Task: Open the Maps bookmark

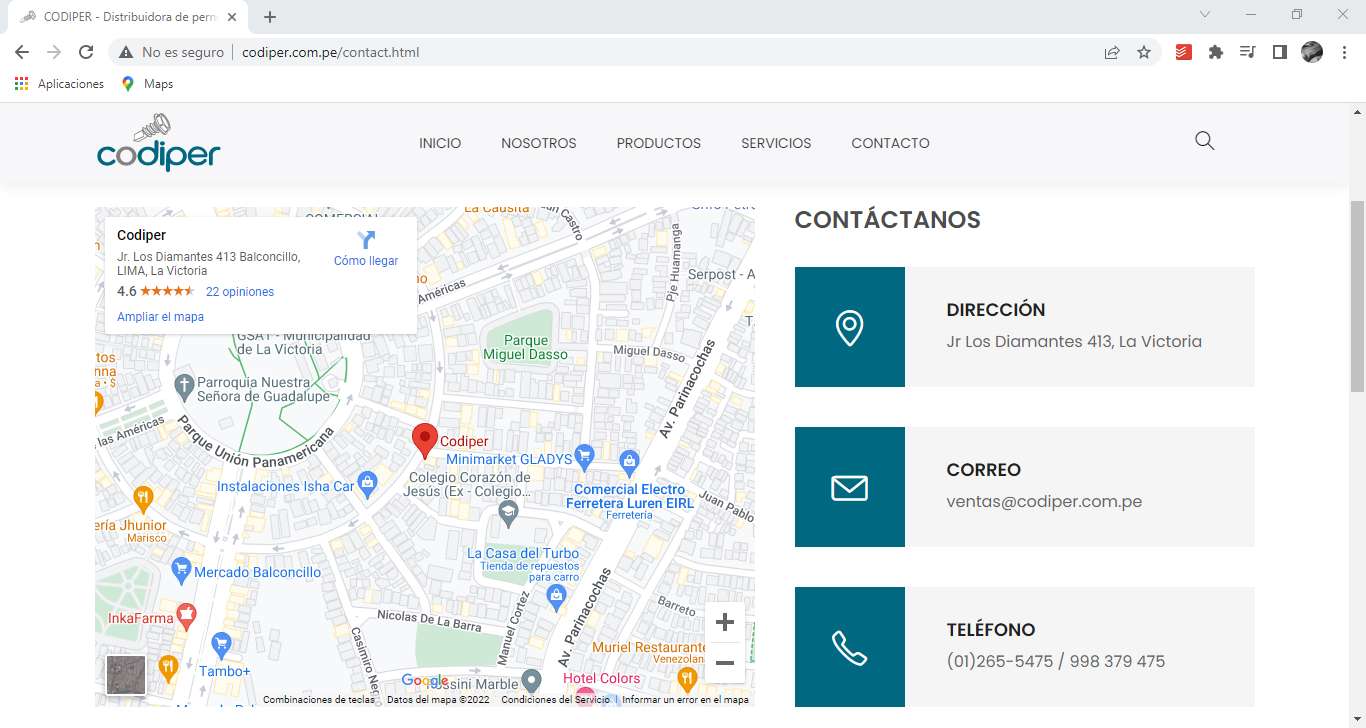Action: (x=147, y=84)
